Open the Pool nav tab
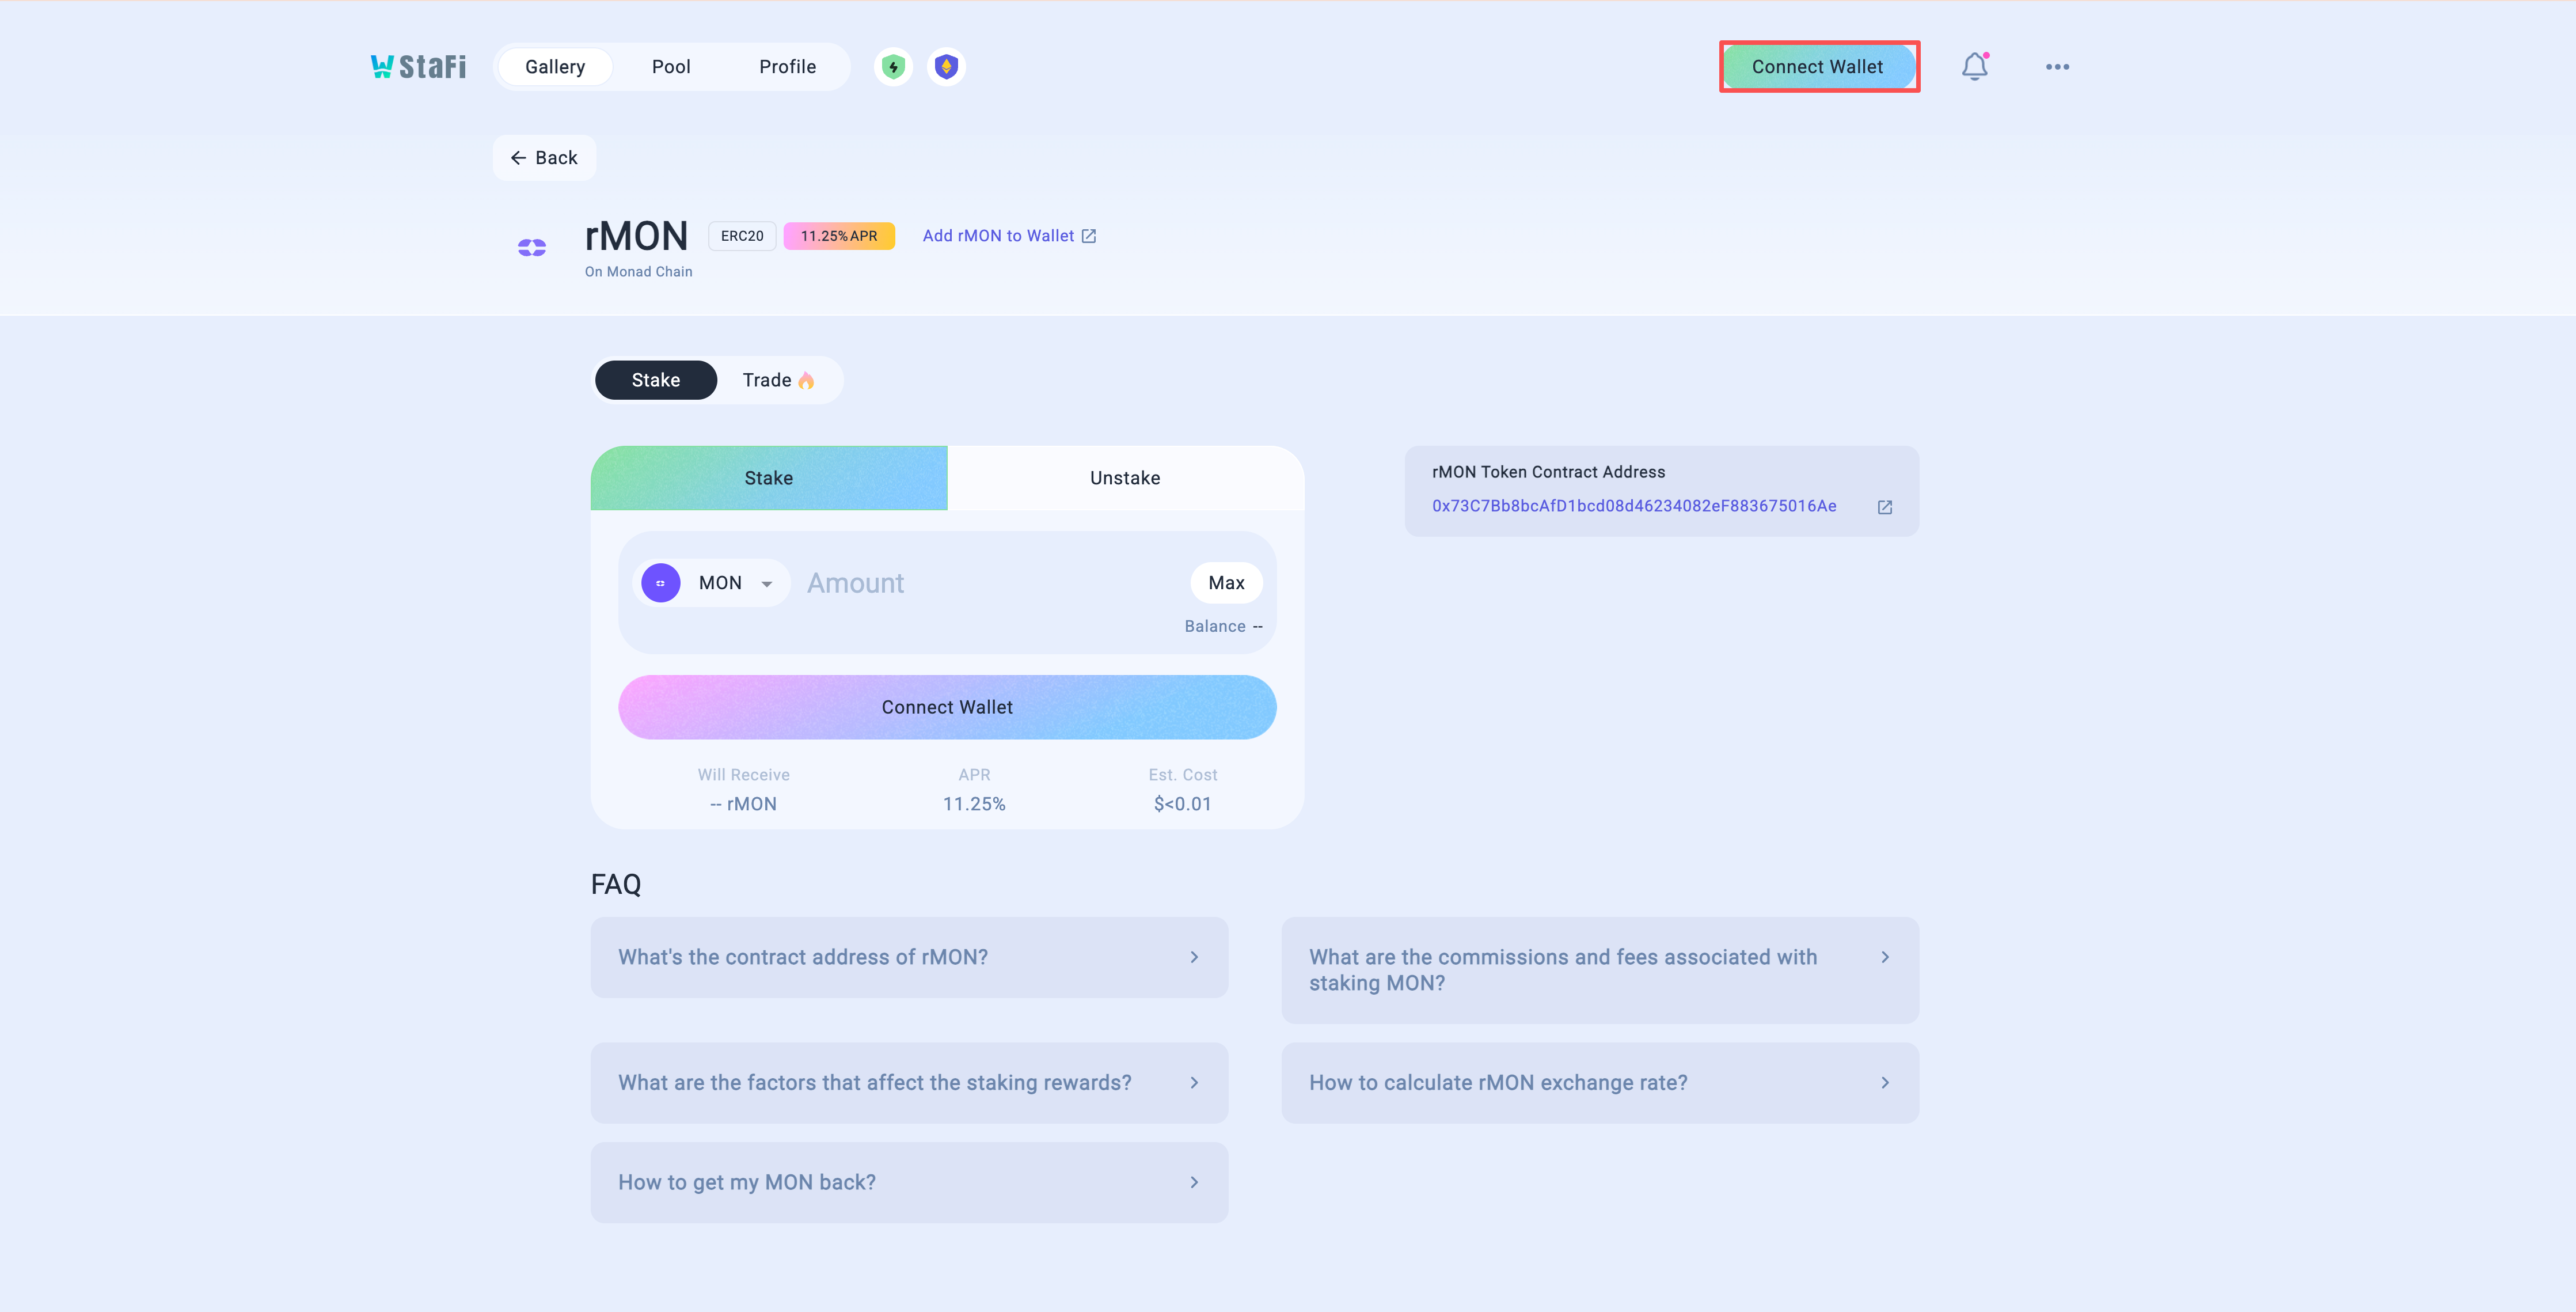 671,67
